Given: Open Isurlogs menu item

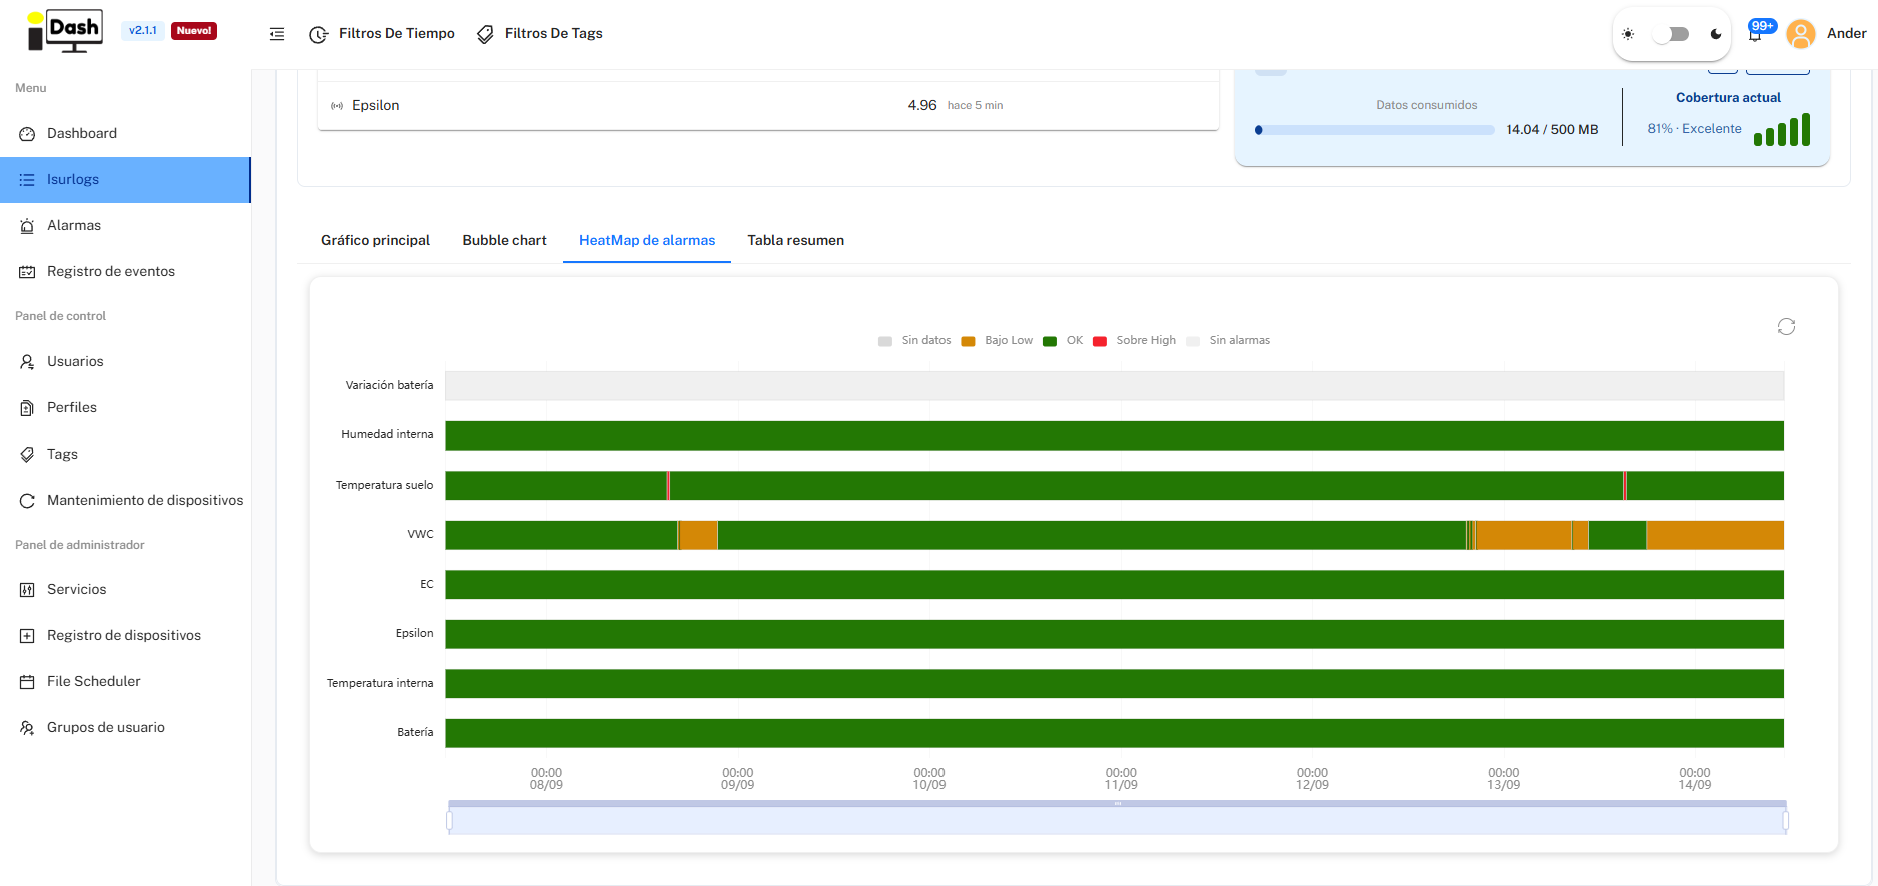Looking at the screenshot, I should tap(125, 180).
